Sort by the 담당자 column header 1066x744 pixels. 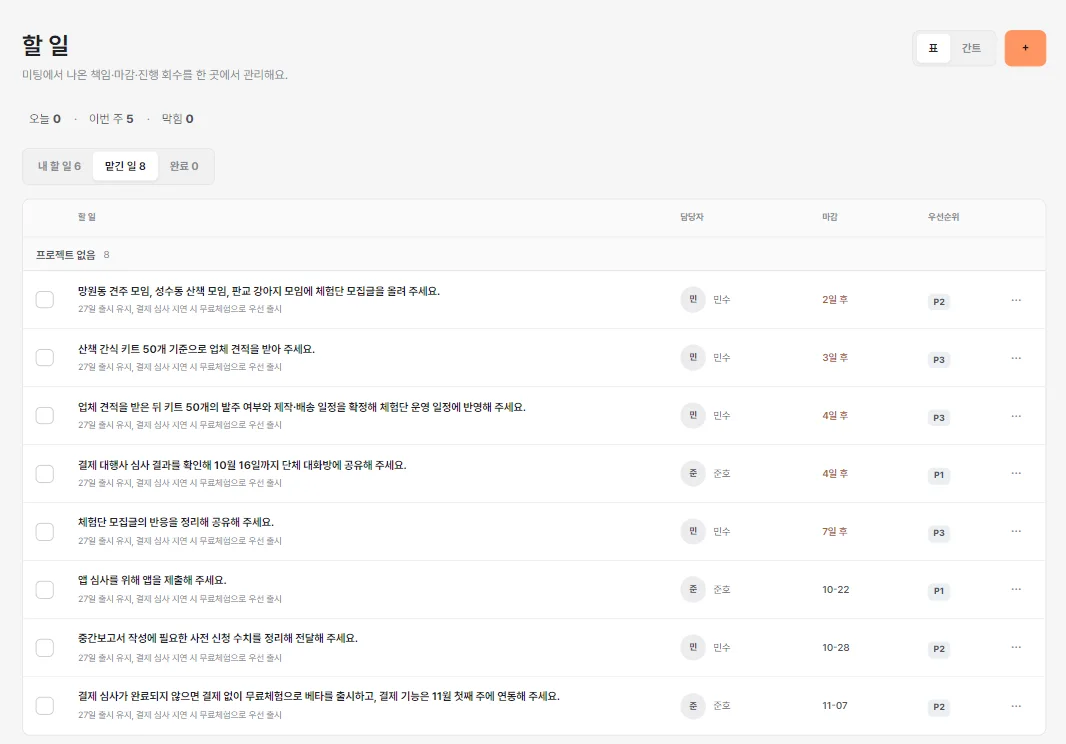691,217
